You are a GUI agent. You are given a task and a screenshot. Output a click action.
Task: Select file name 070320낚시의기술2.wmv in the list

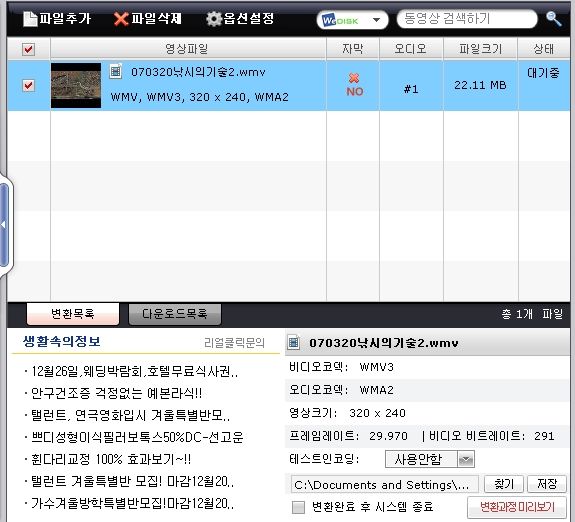click(x=198, y=72)
